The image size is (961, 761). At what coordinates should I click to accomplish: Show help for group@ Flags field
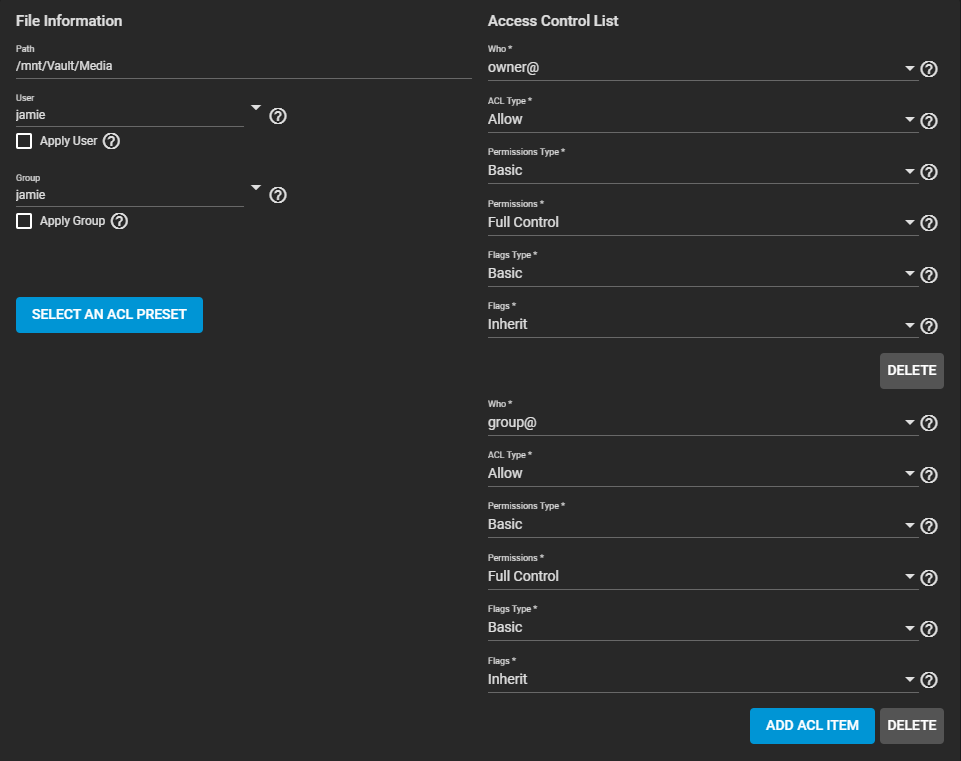coord(928,680)
